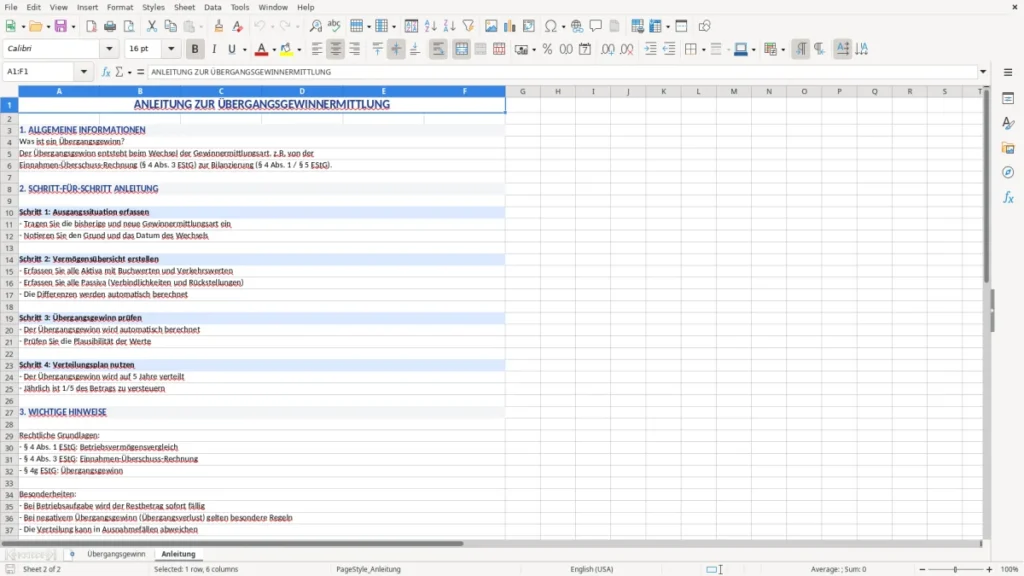Click the zoom out minus button

coord(922,569)
